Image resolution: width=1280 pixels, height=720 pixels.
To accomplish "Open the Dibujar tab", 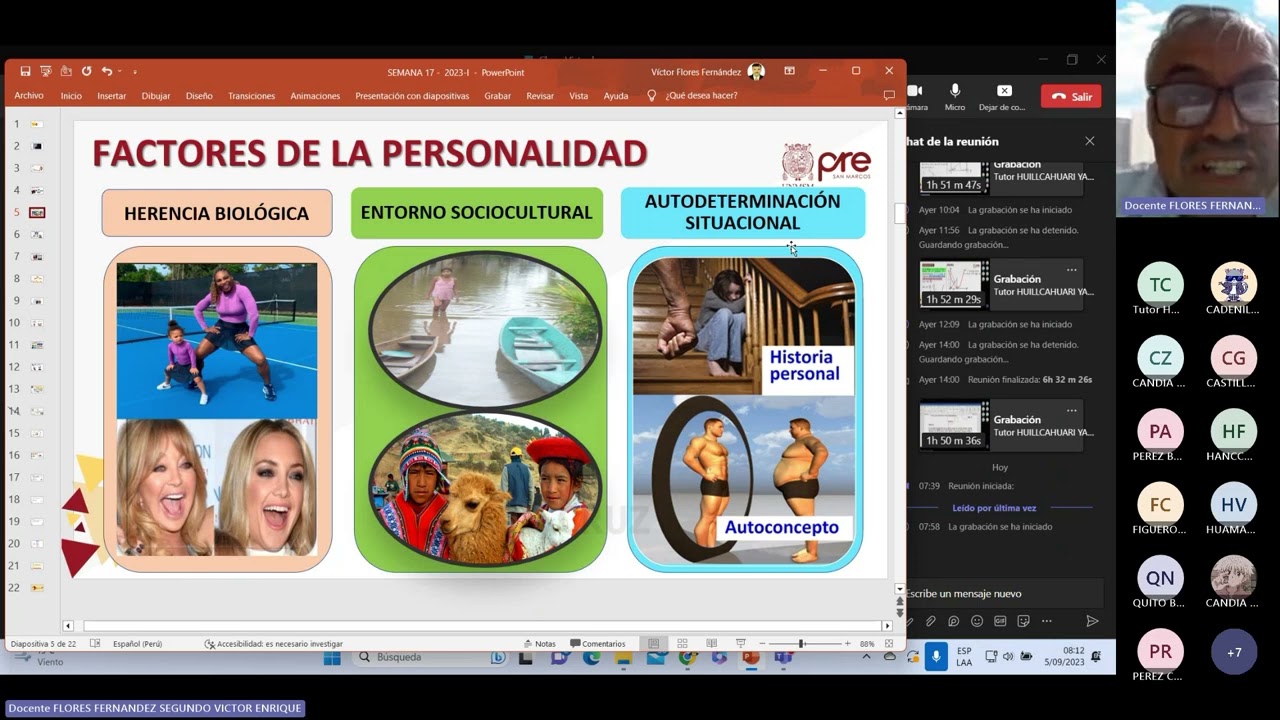I will pos(156,96).
